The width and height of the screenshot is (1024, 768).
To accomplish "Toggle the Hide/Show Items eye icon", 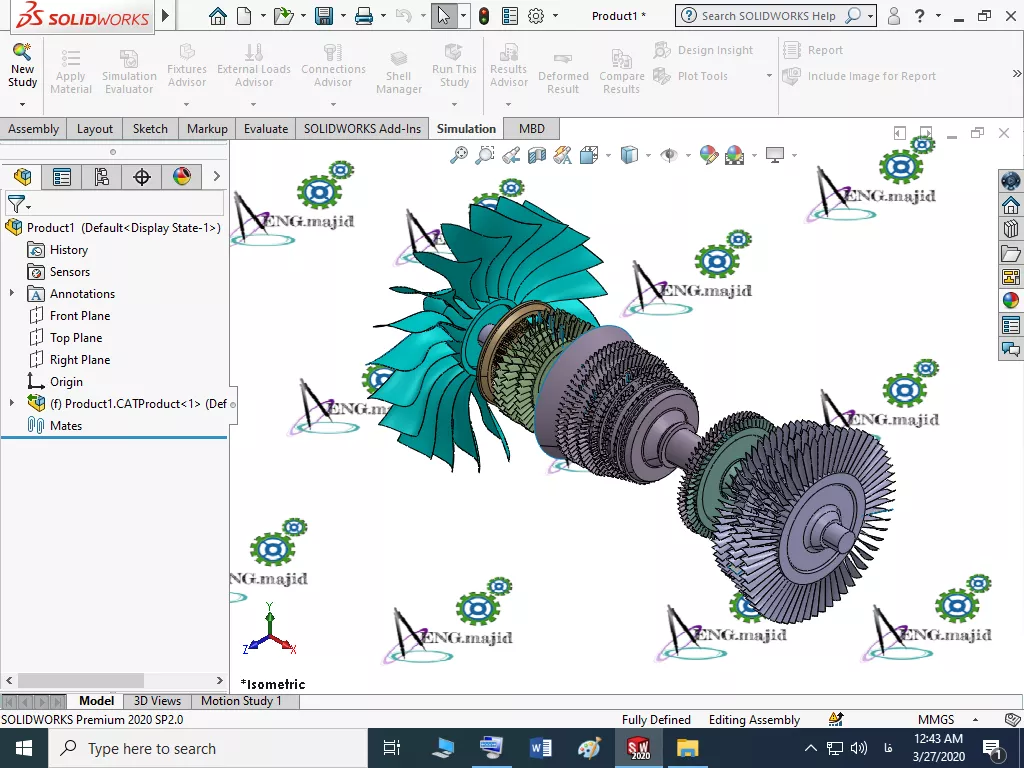I will click(x=669, y=155).
